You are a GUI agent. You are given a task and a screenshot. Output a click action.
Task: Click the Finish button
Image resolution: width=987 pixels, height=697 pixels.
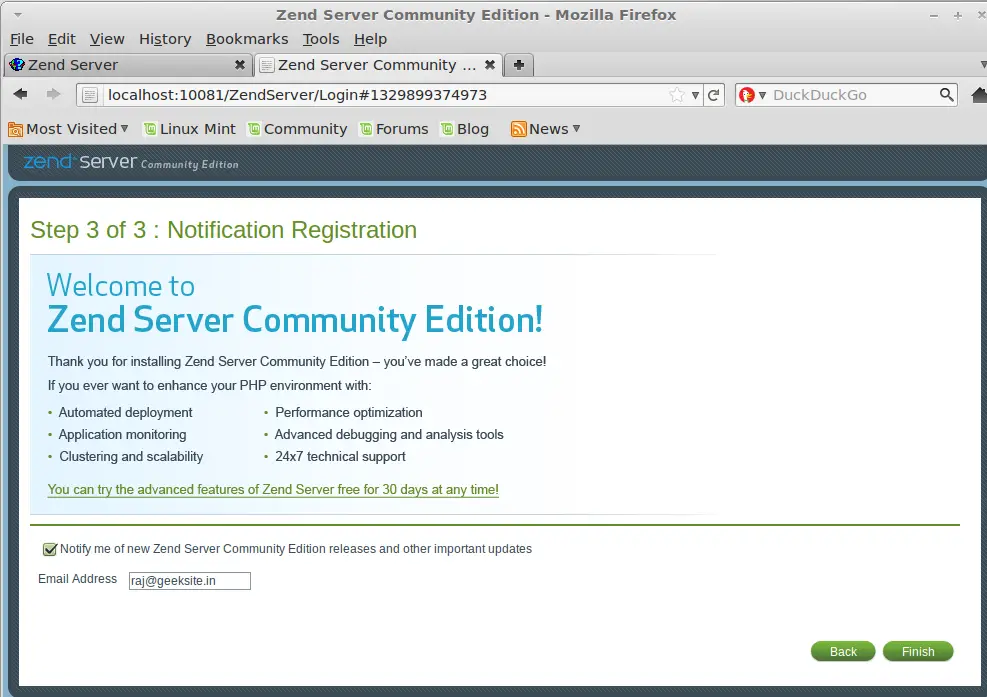click(x=918, y=652)
